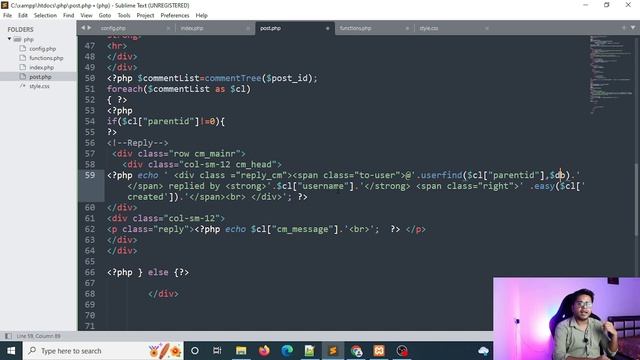Image resolution: width=640 pixels, height=360 pixels.
Task: Open Chrome from the taskbar
Action: coord(356,351)
